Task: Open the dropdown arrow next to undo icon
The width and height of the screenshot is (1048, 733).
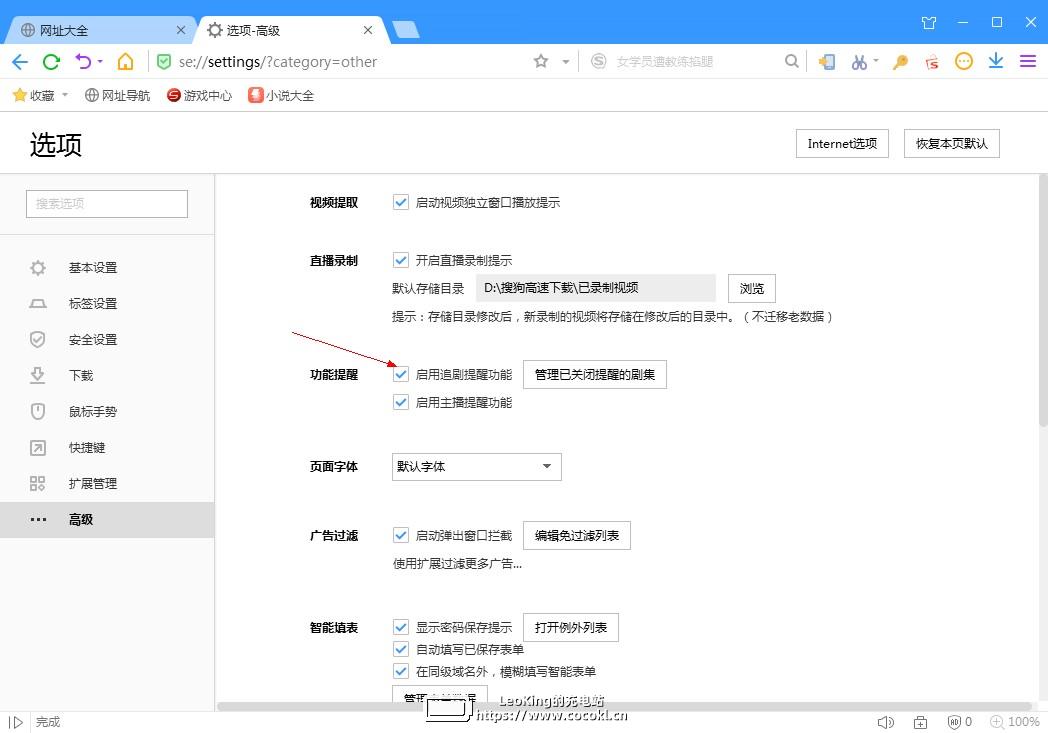Action: [x=100, y=61]
